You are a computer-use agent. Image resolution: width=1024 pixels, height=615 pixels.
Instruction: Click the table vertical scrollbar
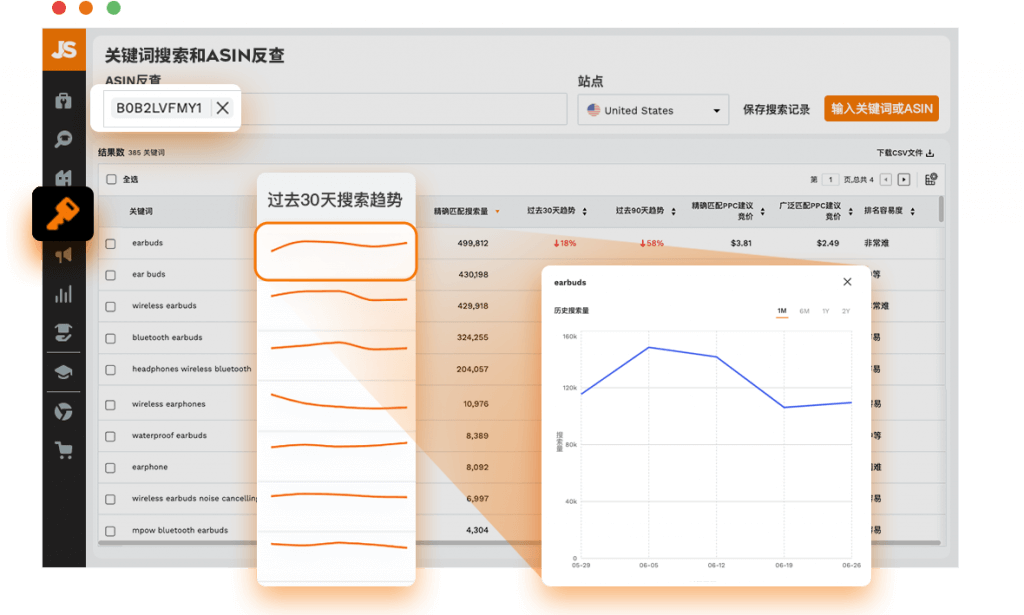(x=941, y=209)
